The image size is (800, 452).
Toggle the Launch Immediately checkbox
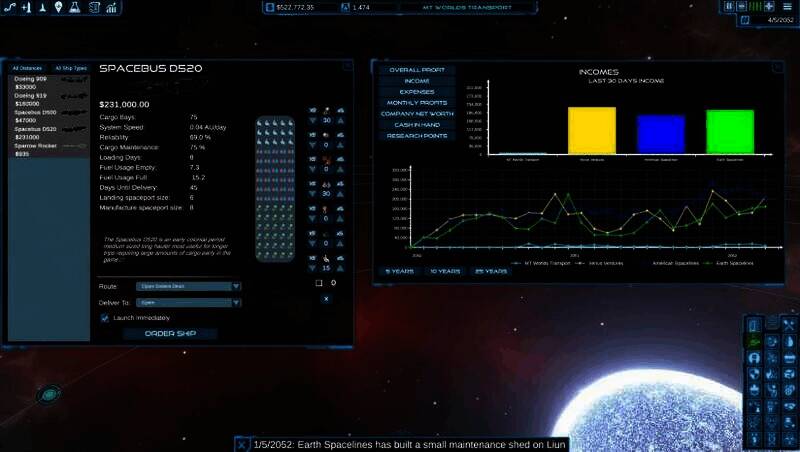(105, 318)
